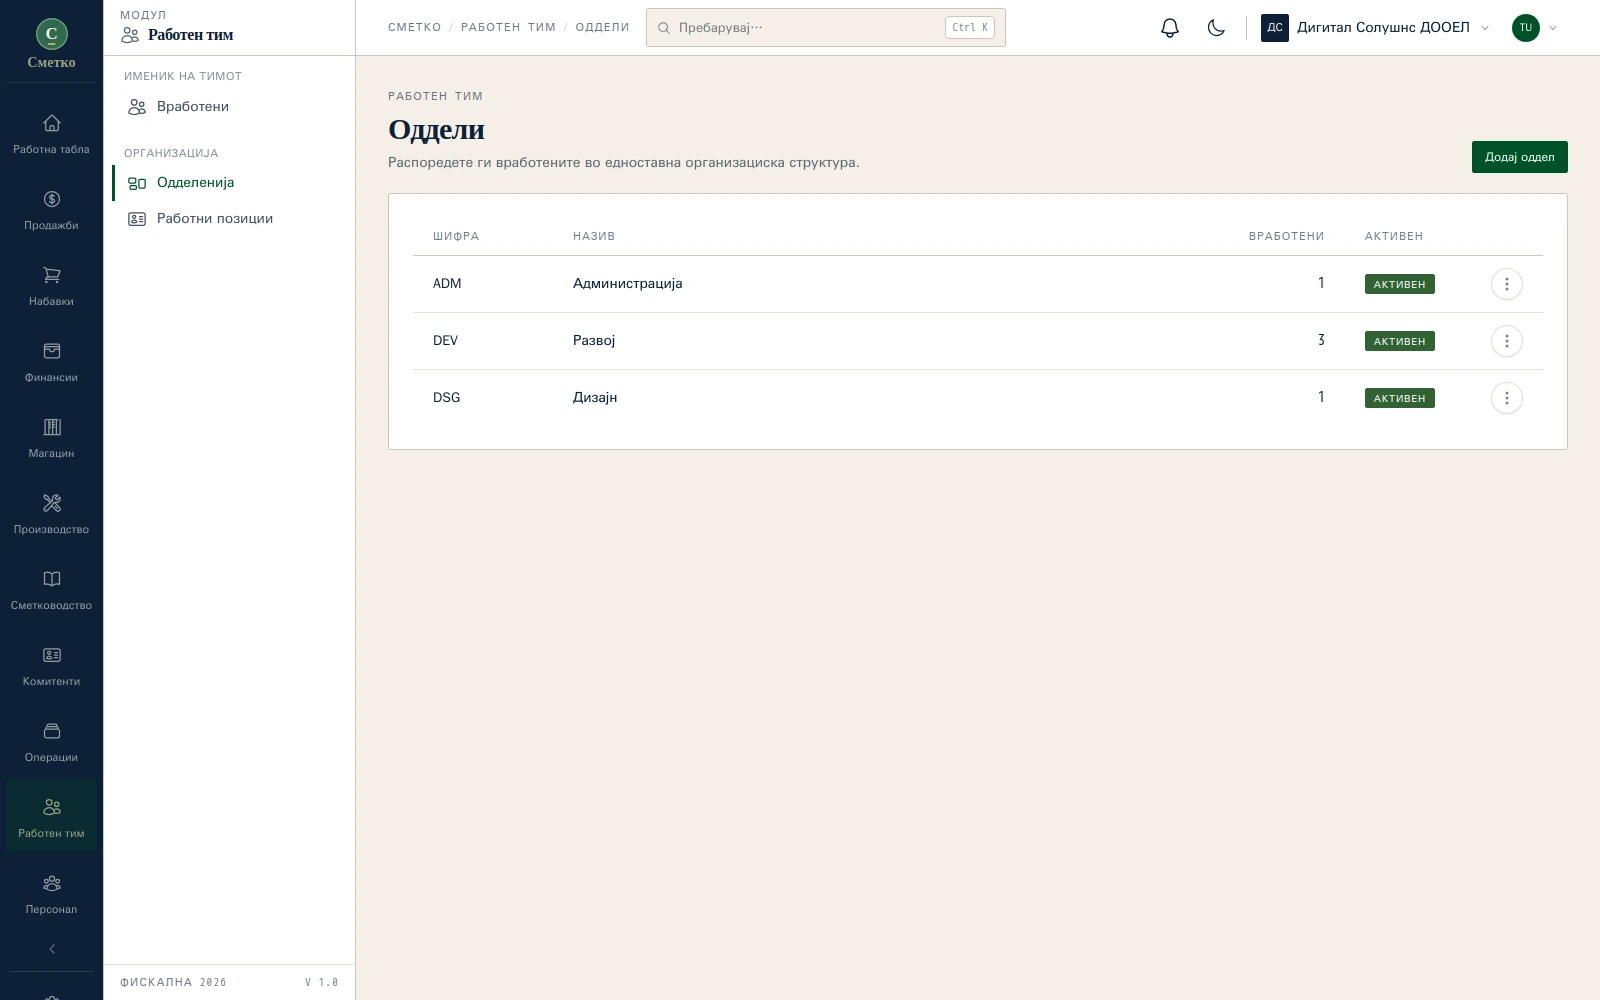This screenshot has width=1600, height=1000.
Task: Click the ВРАБОТЕНИ column header
Action: 1286,236
